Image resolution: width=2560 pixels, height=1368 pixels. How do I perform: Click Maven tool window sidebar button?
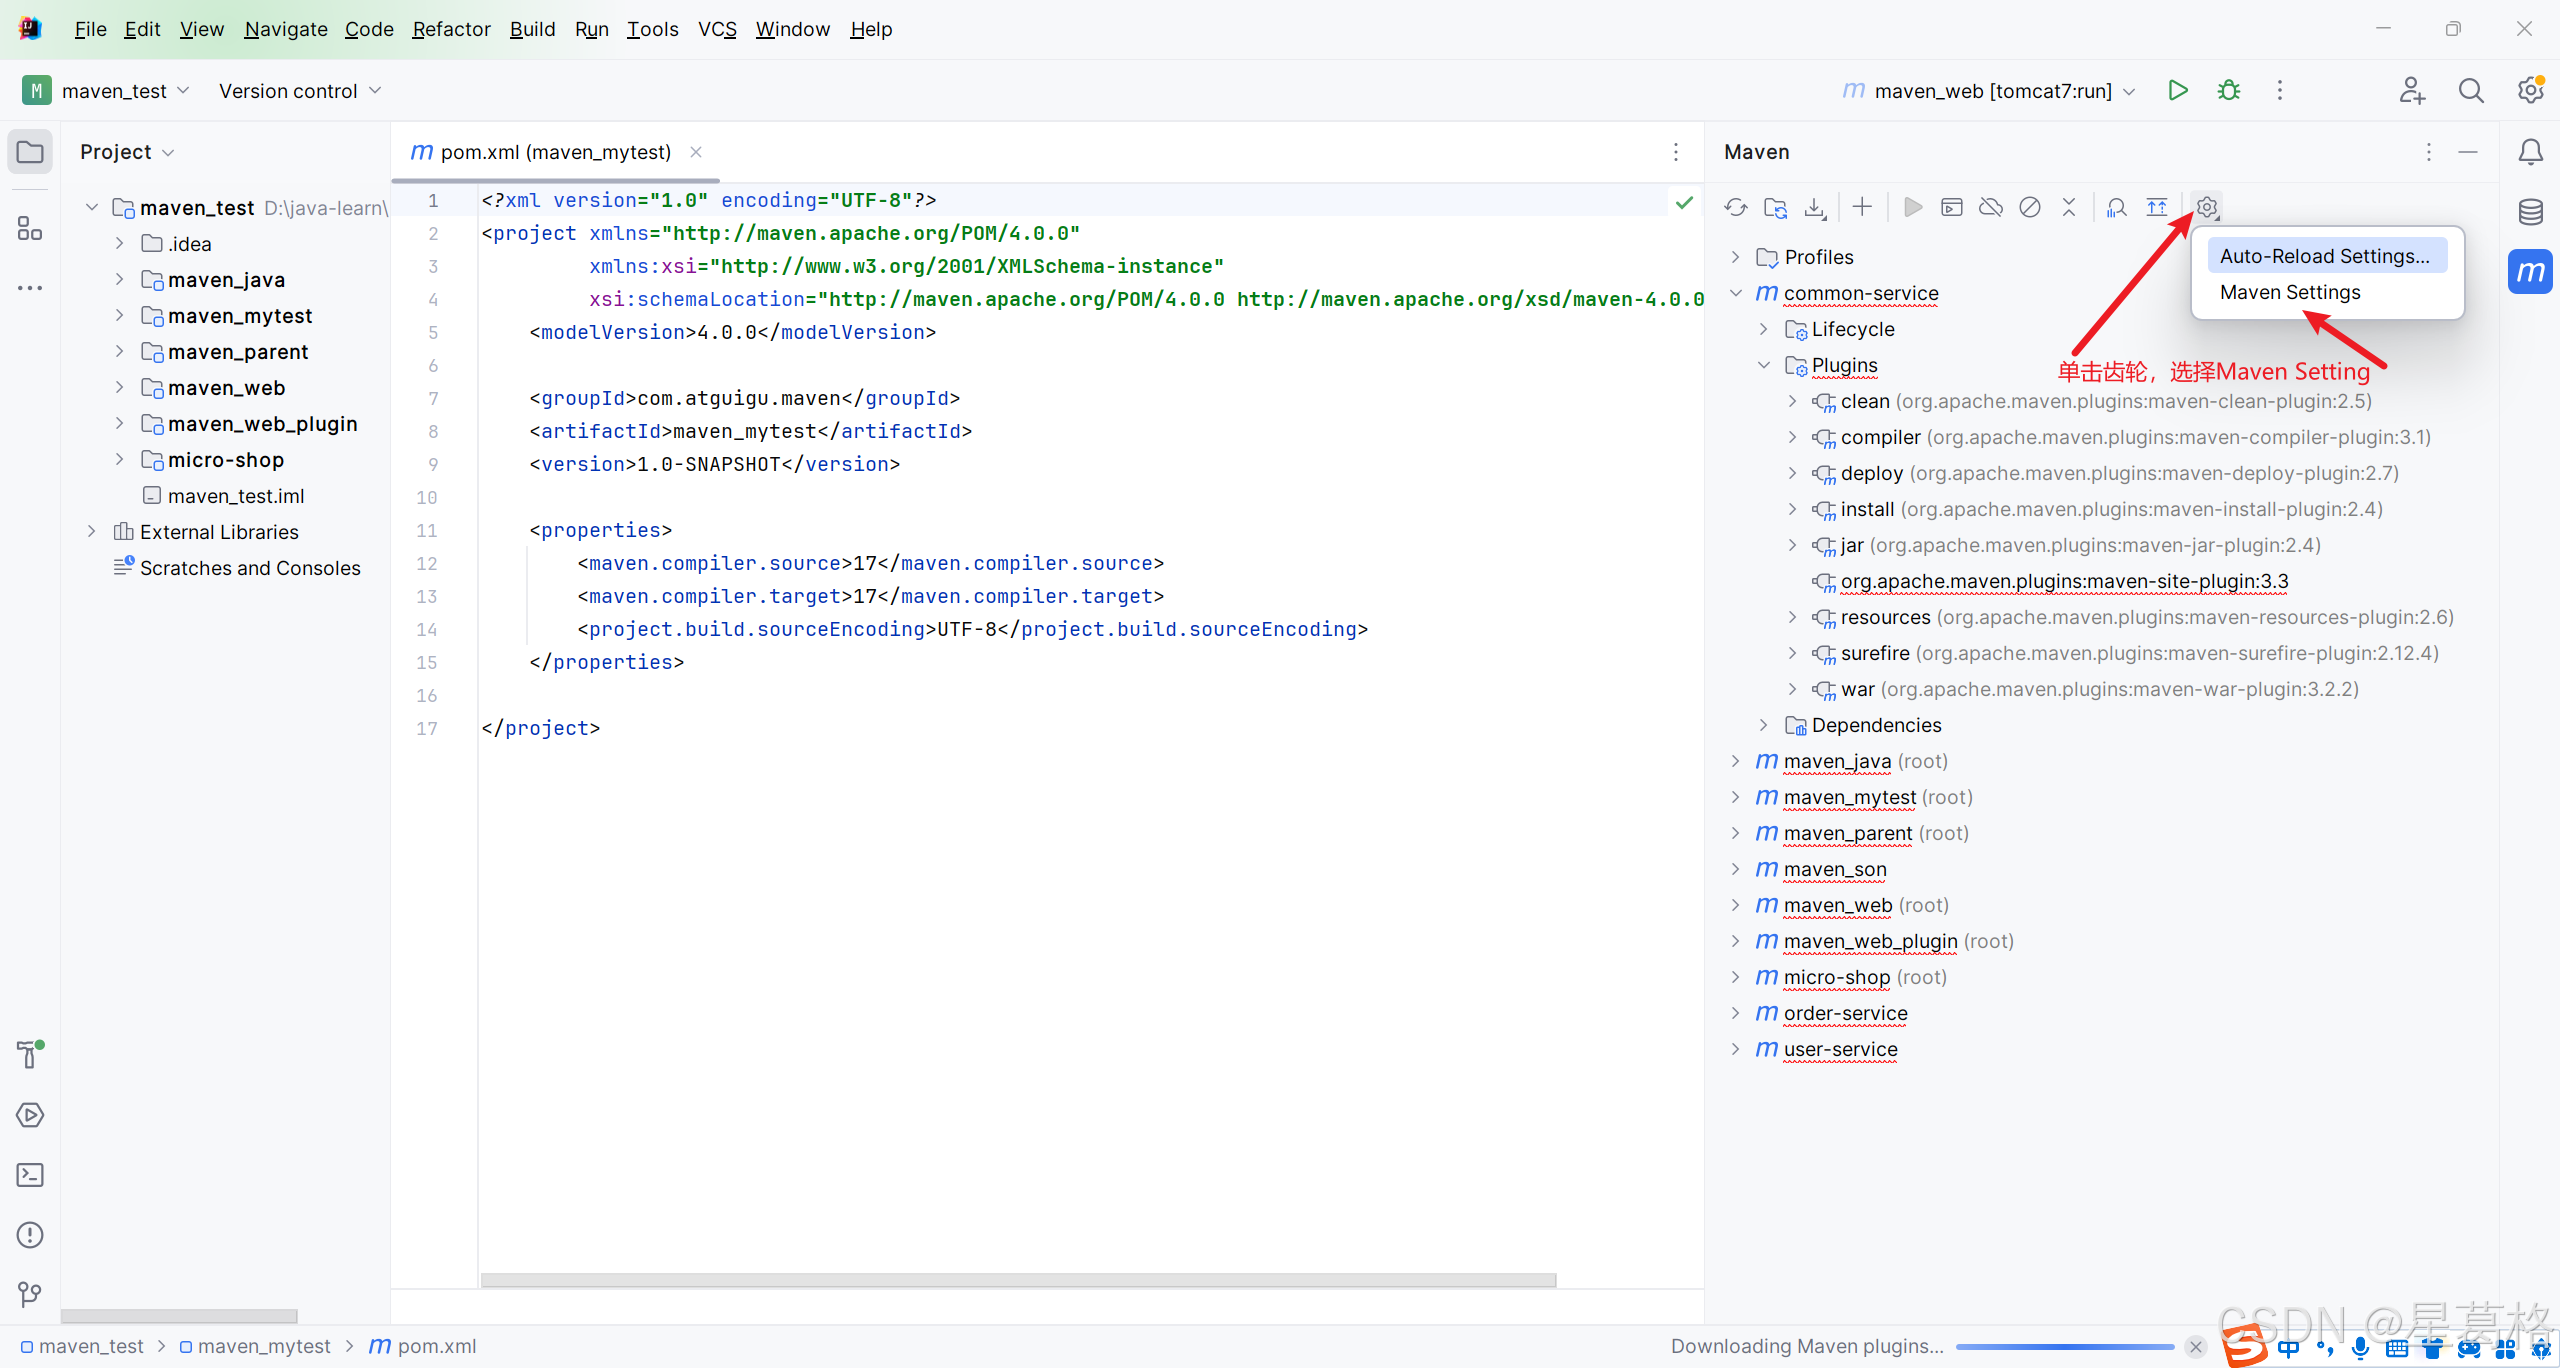2531,272
